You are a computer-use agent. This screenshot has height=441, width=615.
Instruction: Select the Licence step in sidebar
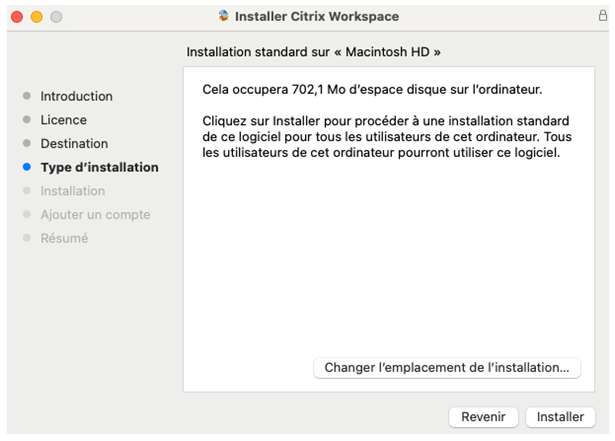tap(64, 120)
